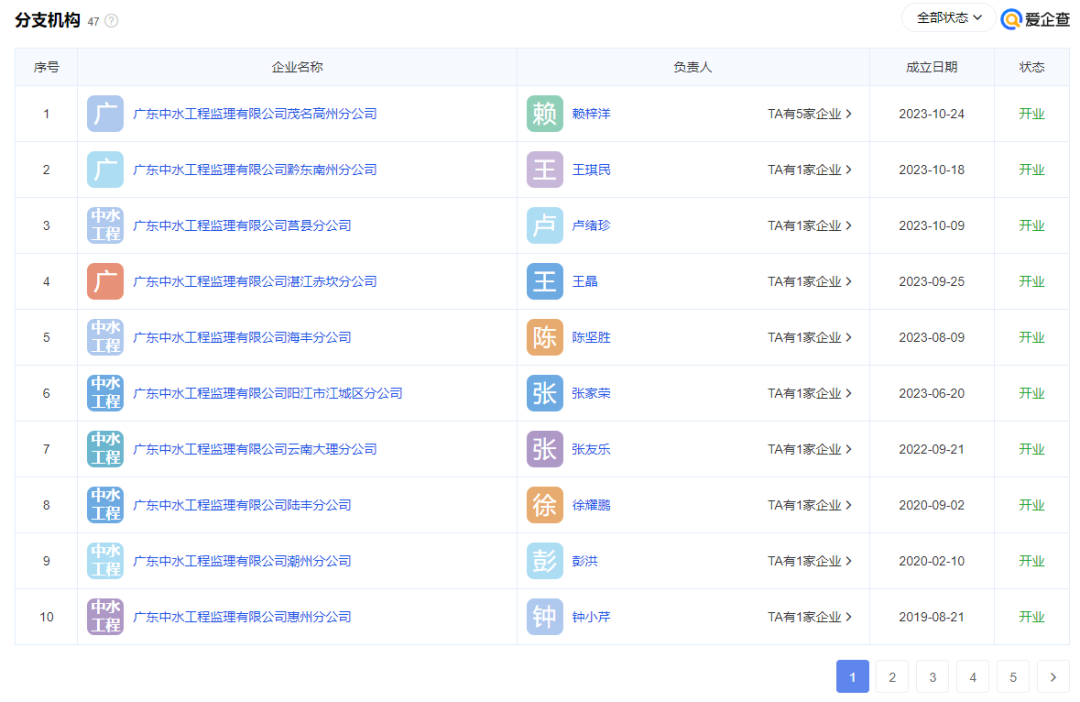Open 广东中水工程监理有限公司阳江市江城区分公司 link
The image size is (1080, 702).
tap(267, 394)
